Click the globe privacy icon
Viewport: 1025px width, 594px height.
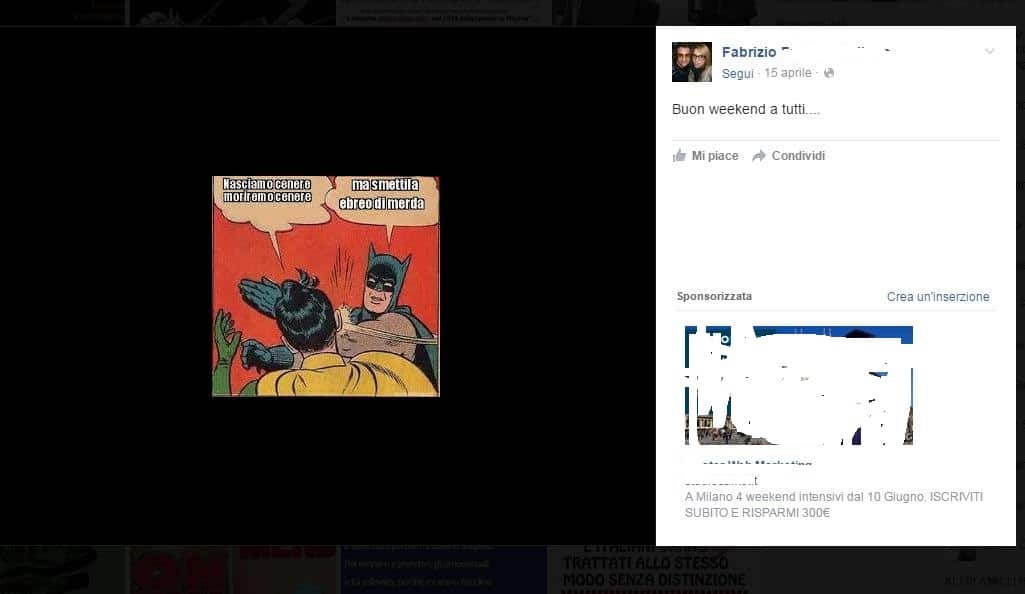tap(829, 74)
